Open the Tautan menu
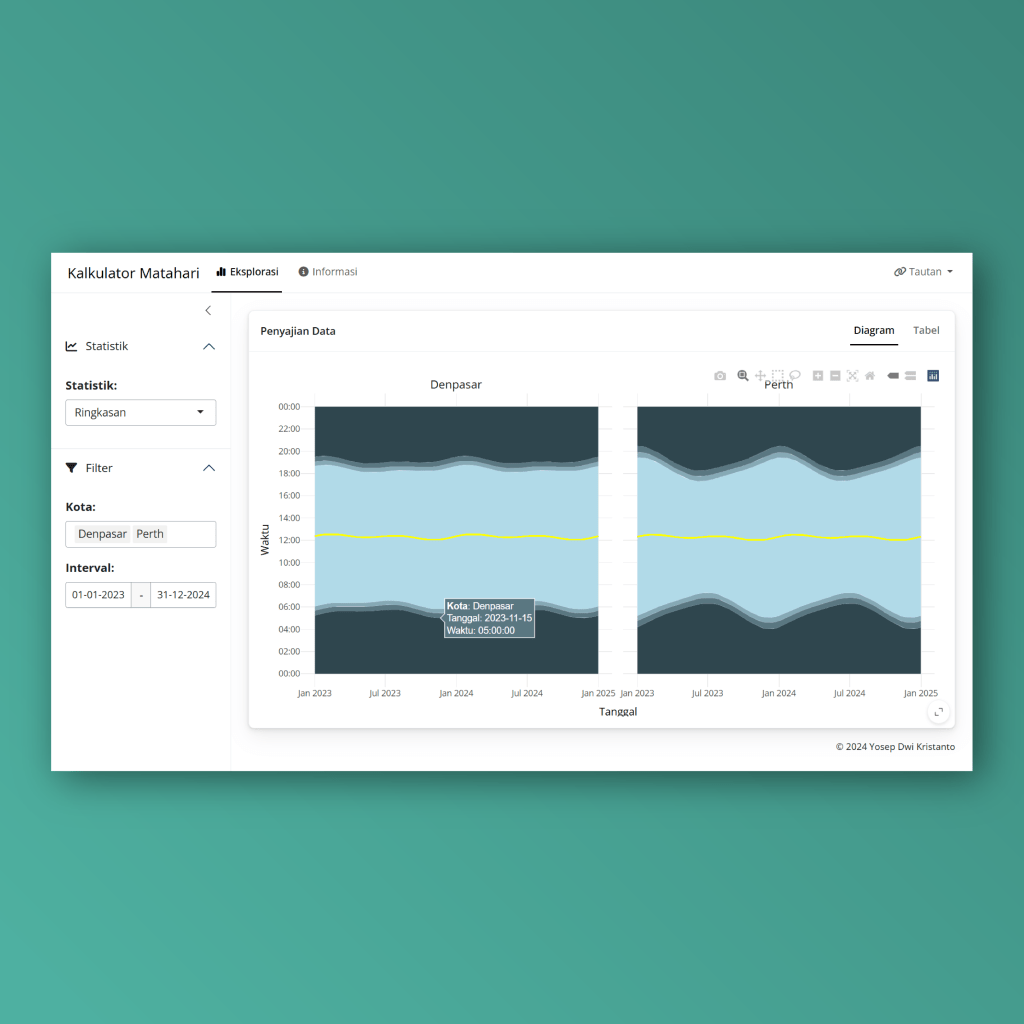1024x1024 pixels. click(923, 271)
